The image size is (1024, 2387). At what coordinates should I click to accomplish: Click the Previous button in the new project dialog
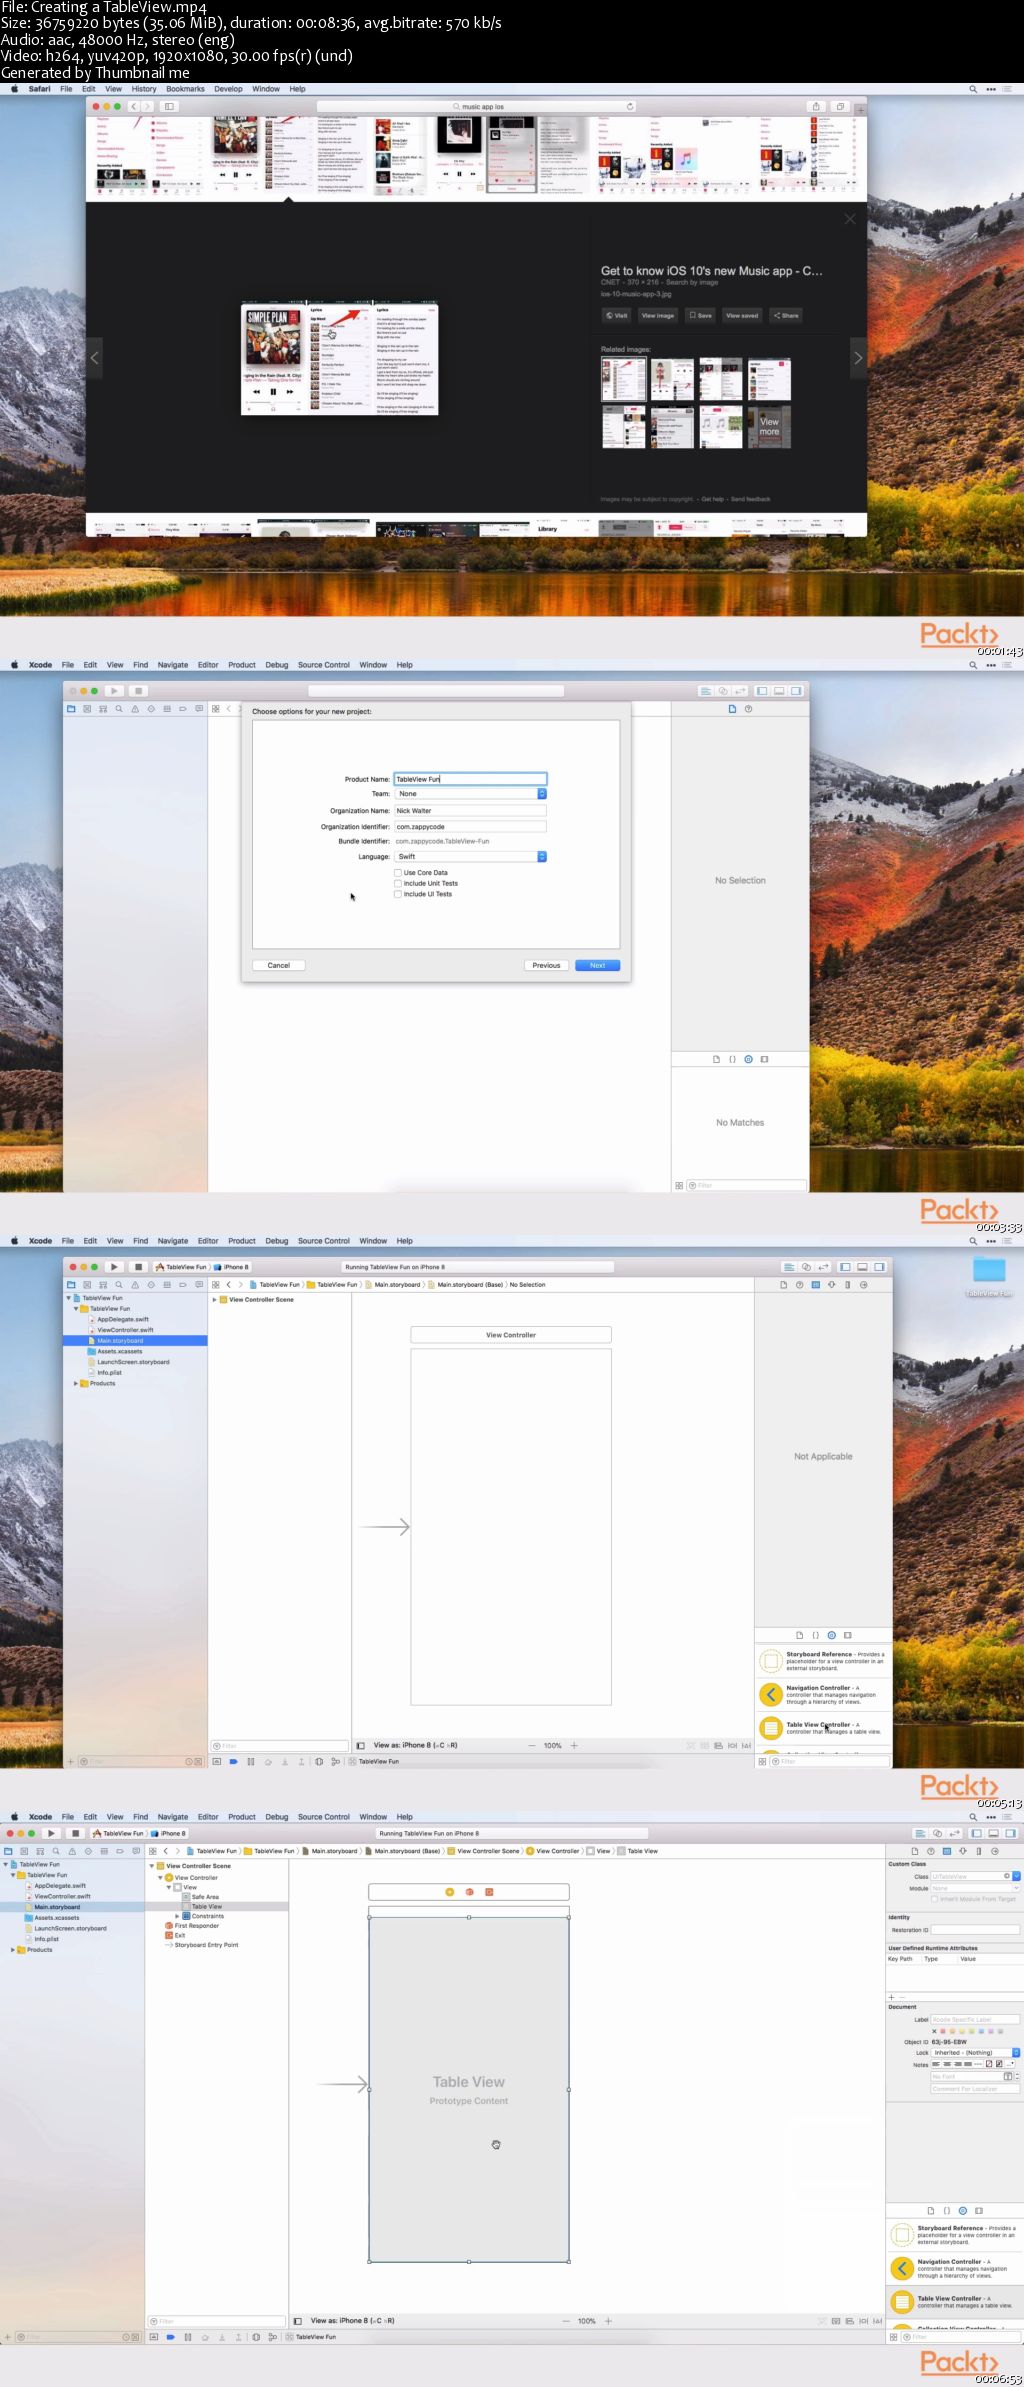[546, 965]
